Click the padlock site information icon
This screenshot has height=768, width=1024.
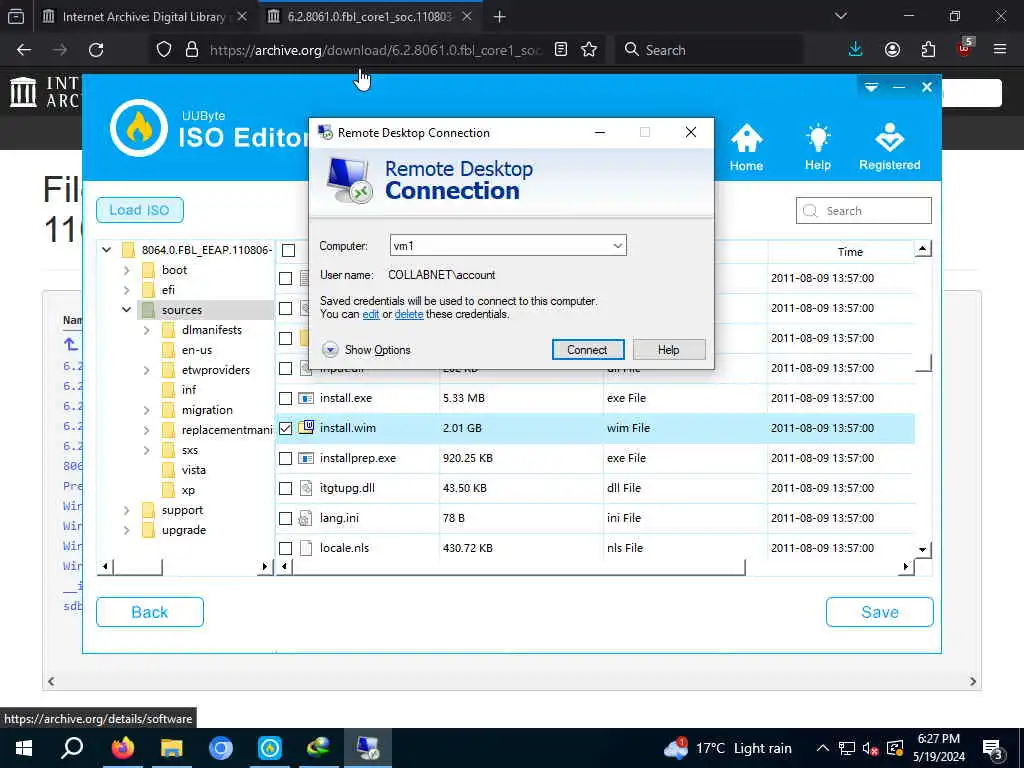coord(191,50)
